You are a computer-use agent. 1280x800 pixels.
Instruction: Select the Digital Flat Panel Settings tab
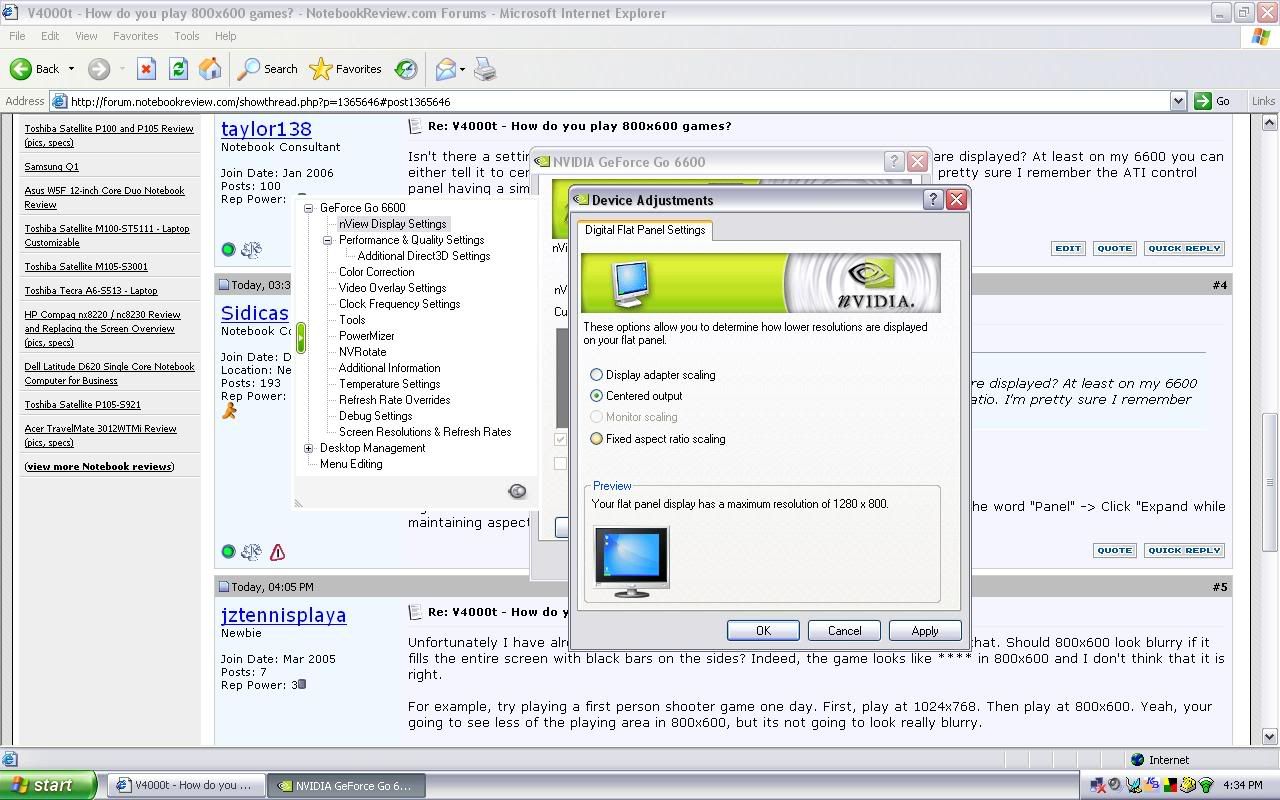tap(645, 230)
